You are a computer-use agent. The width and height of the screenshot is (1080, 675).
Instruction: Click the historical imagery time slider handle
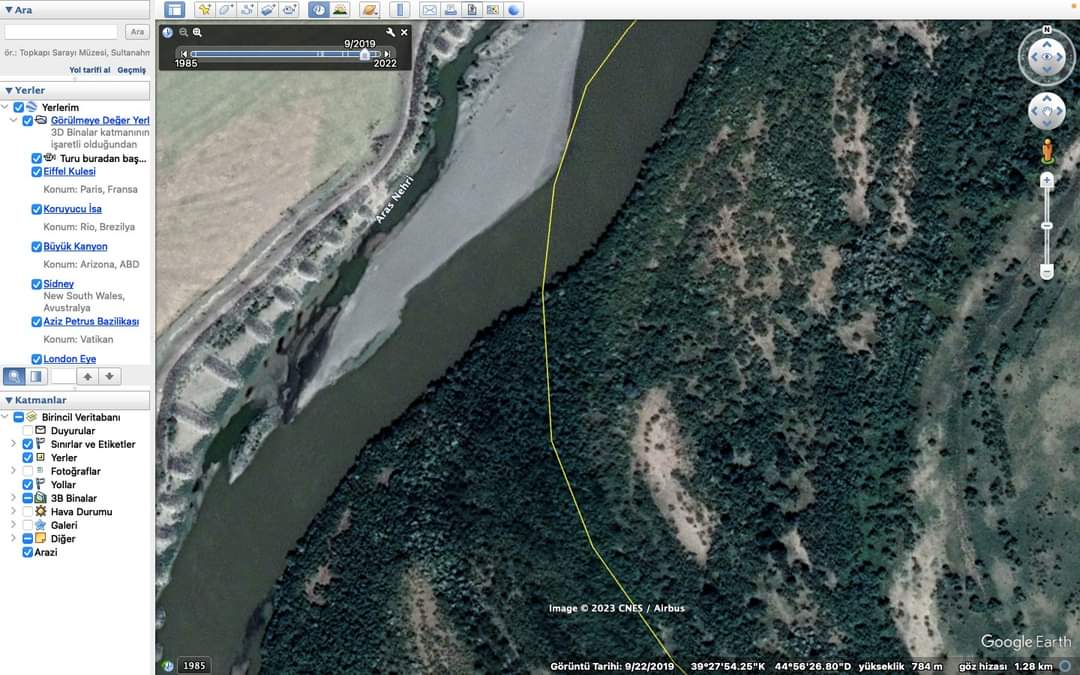click(x=364, y=54)
